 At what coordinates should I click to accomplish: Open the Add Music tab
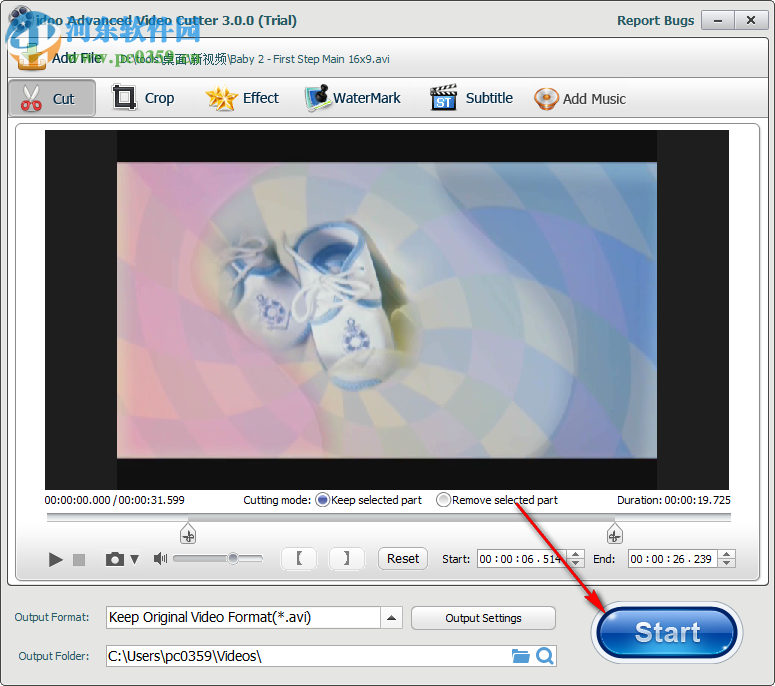click(x=580, y=98)
